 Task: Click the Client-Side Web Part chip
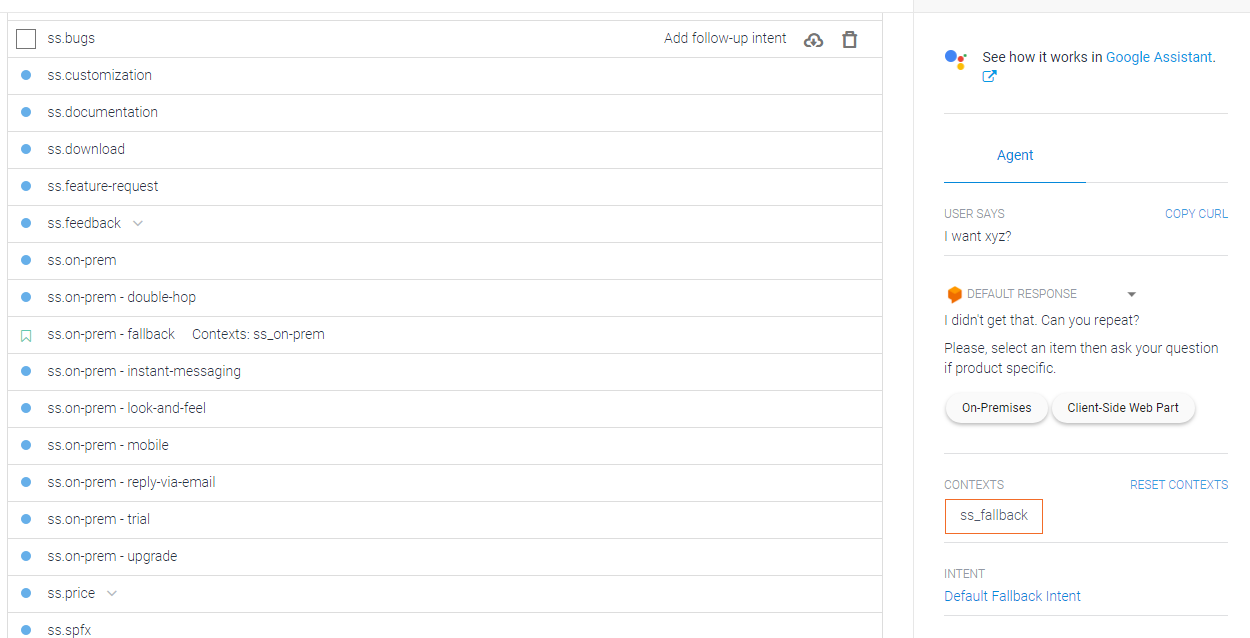pos(1122,408)
